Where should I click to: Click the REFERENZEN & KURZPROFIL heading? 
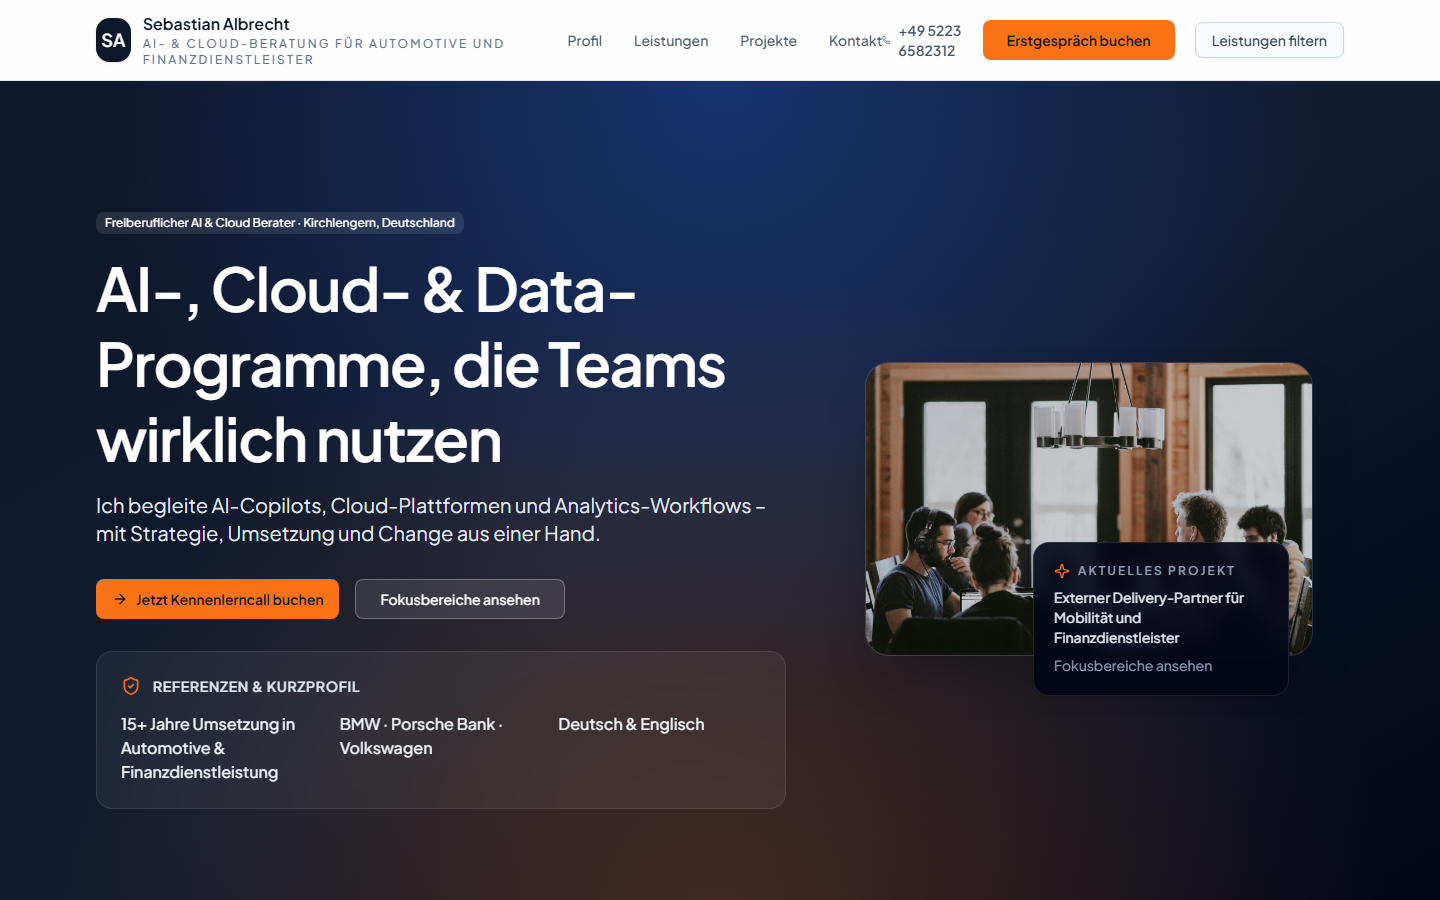[x=256, y=687]
